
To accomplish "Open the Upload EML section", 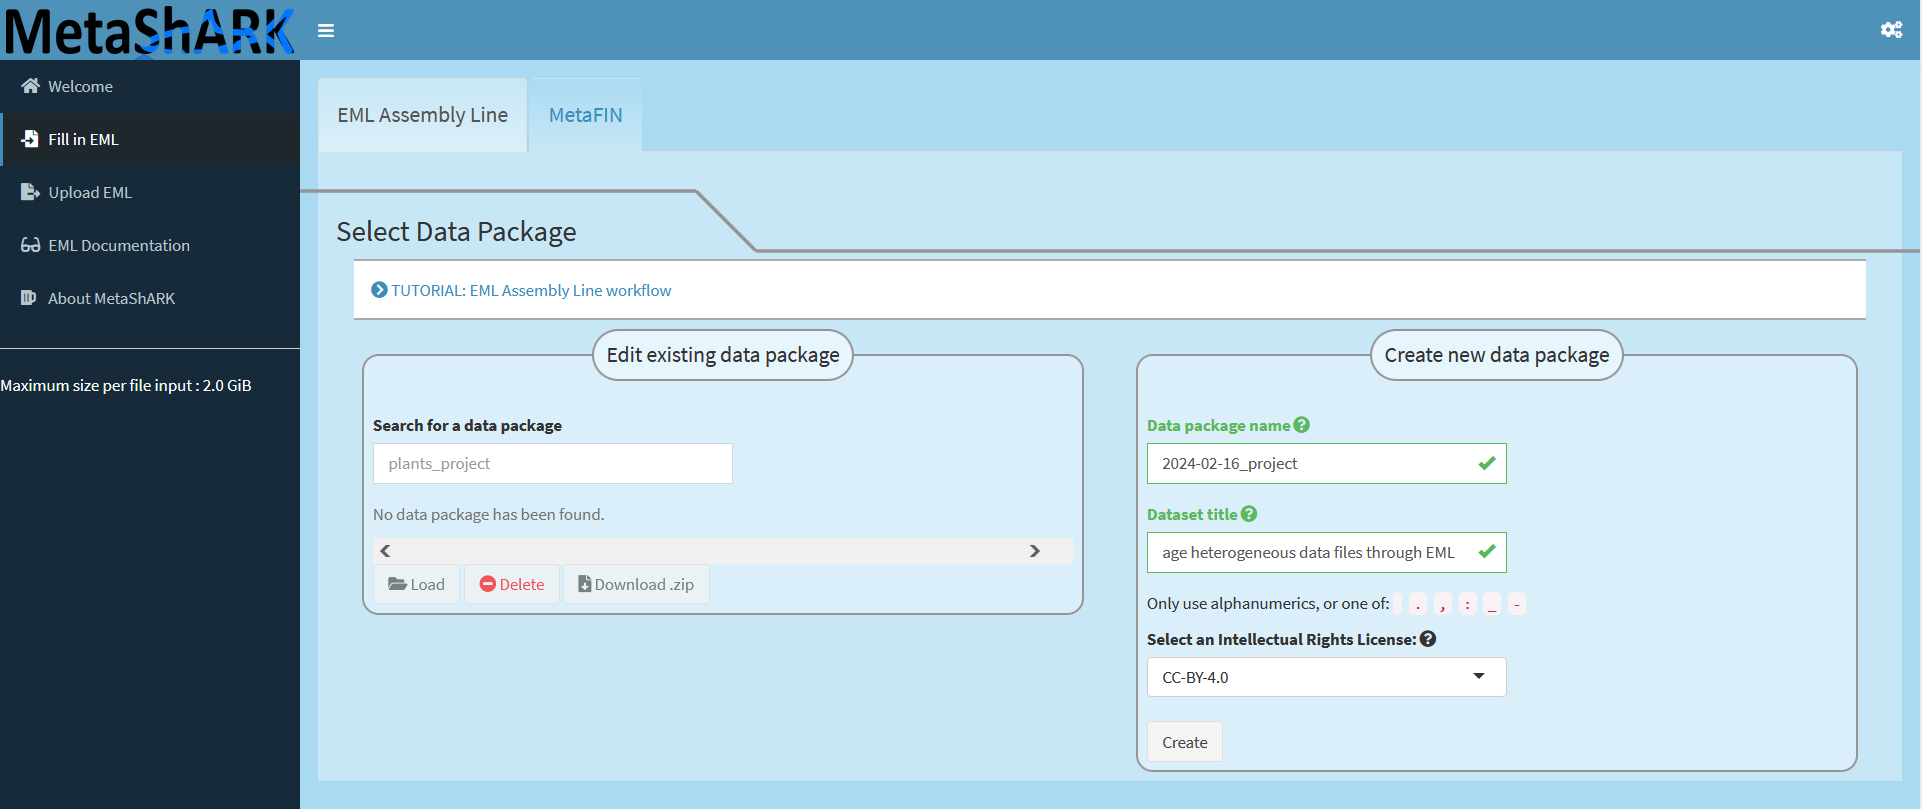I will tap(150, 192).
